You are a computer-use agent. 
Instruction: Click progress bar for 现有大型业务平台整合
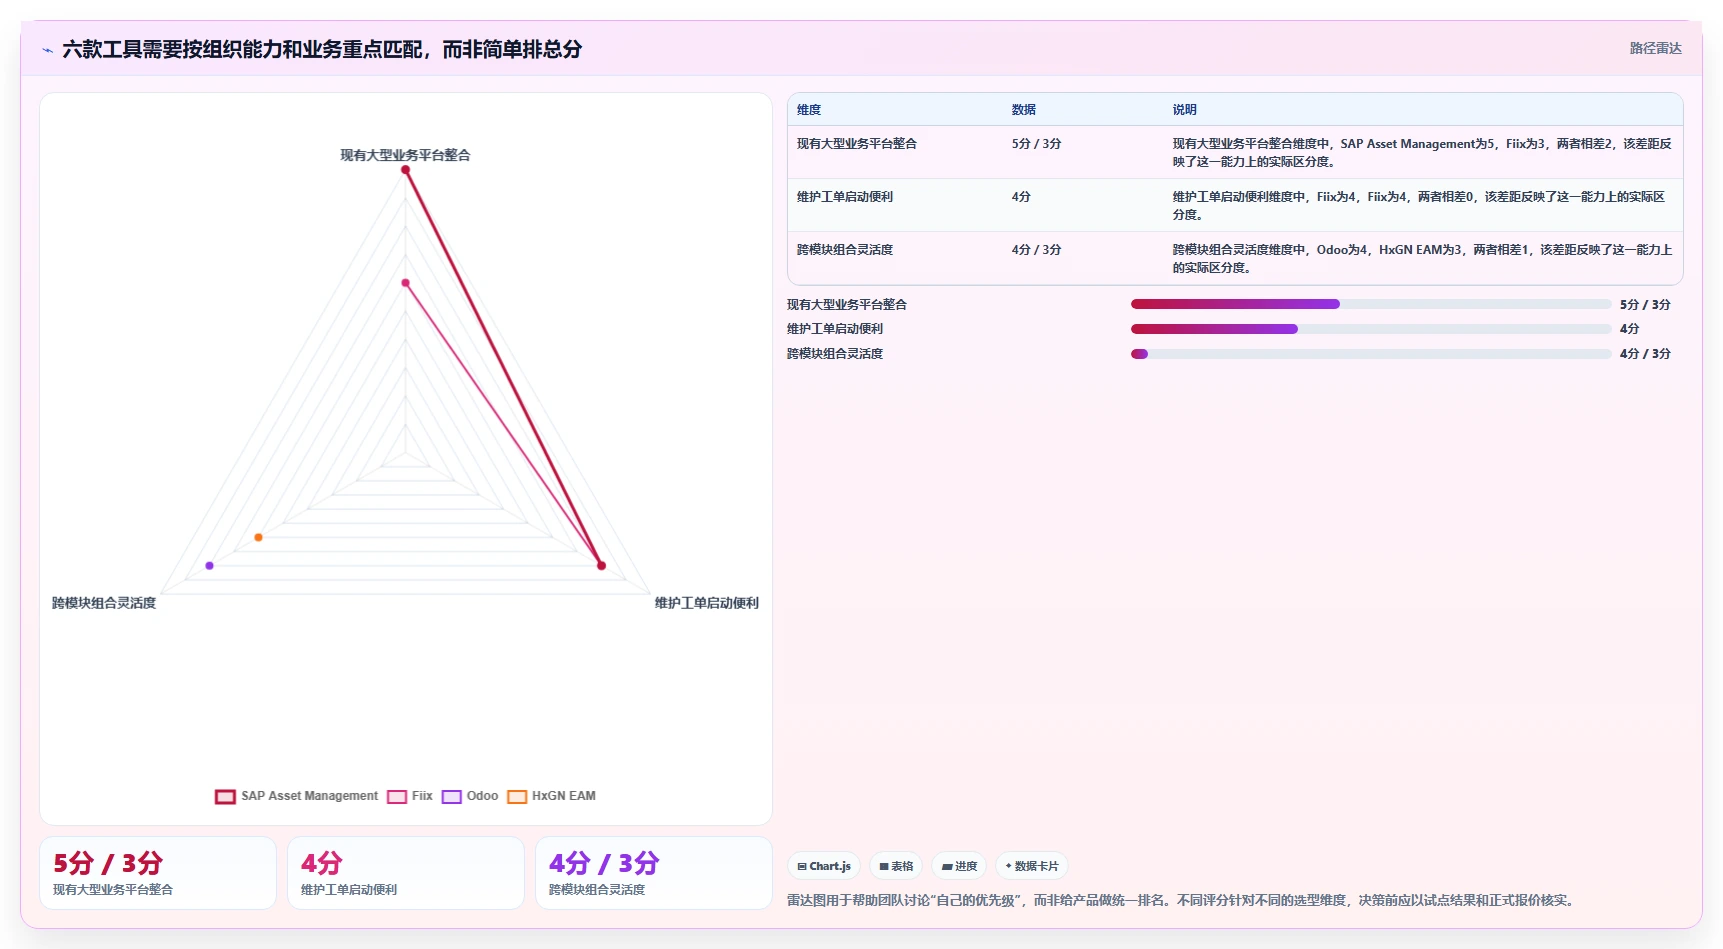(x=1371, y=304)
